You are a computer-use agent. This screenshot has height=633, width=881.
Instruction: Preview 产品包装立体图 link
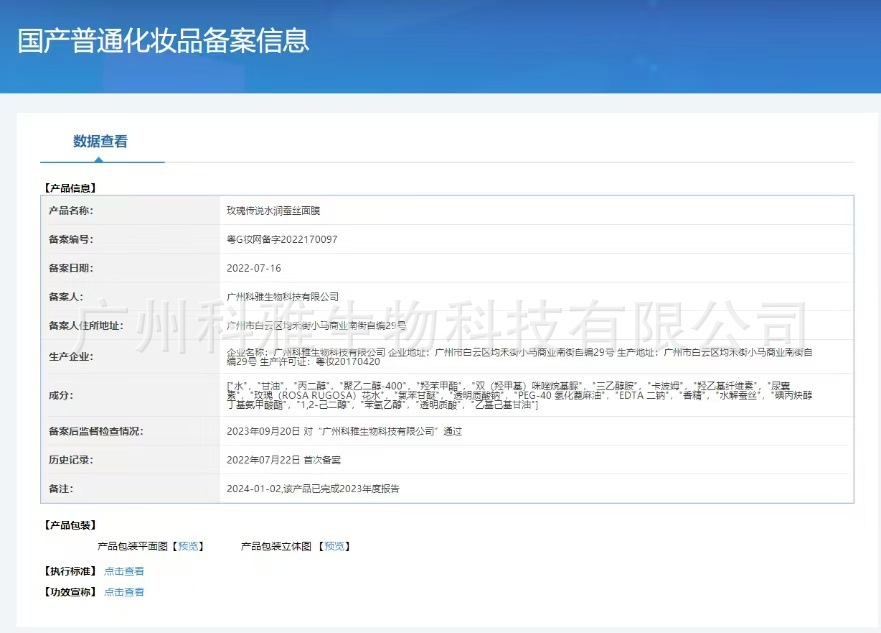tap(334, 546)
